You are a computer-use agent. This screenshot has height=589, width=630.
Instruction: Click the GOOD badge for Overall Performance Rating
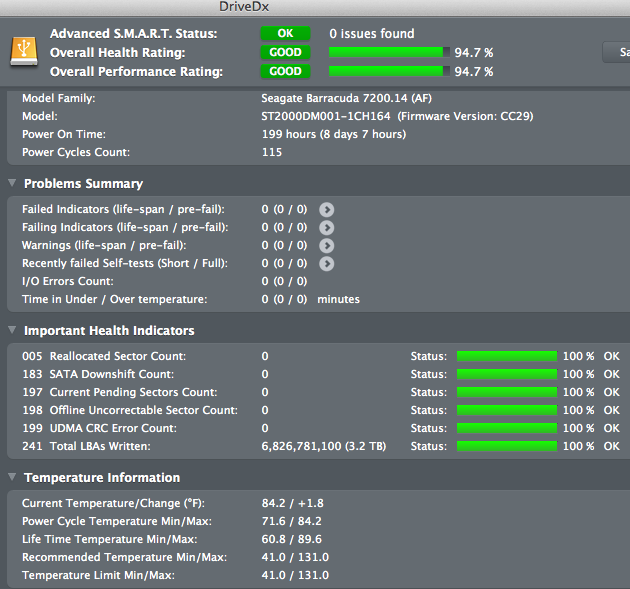(x=285, y=71)
